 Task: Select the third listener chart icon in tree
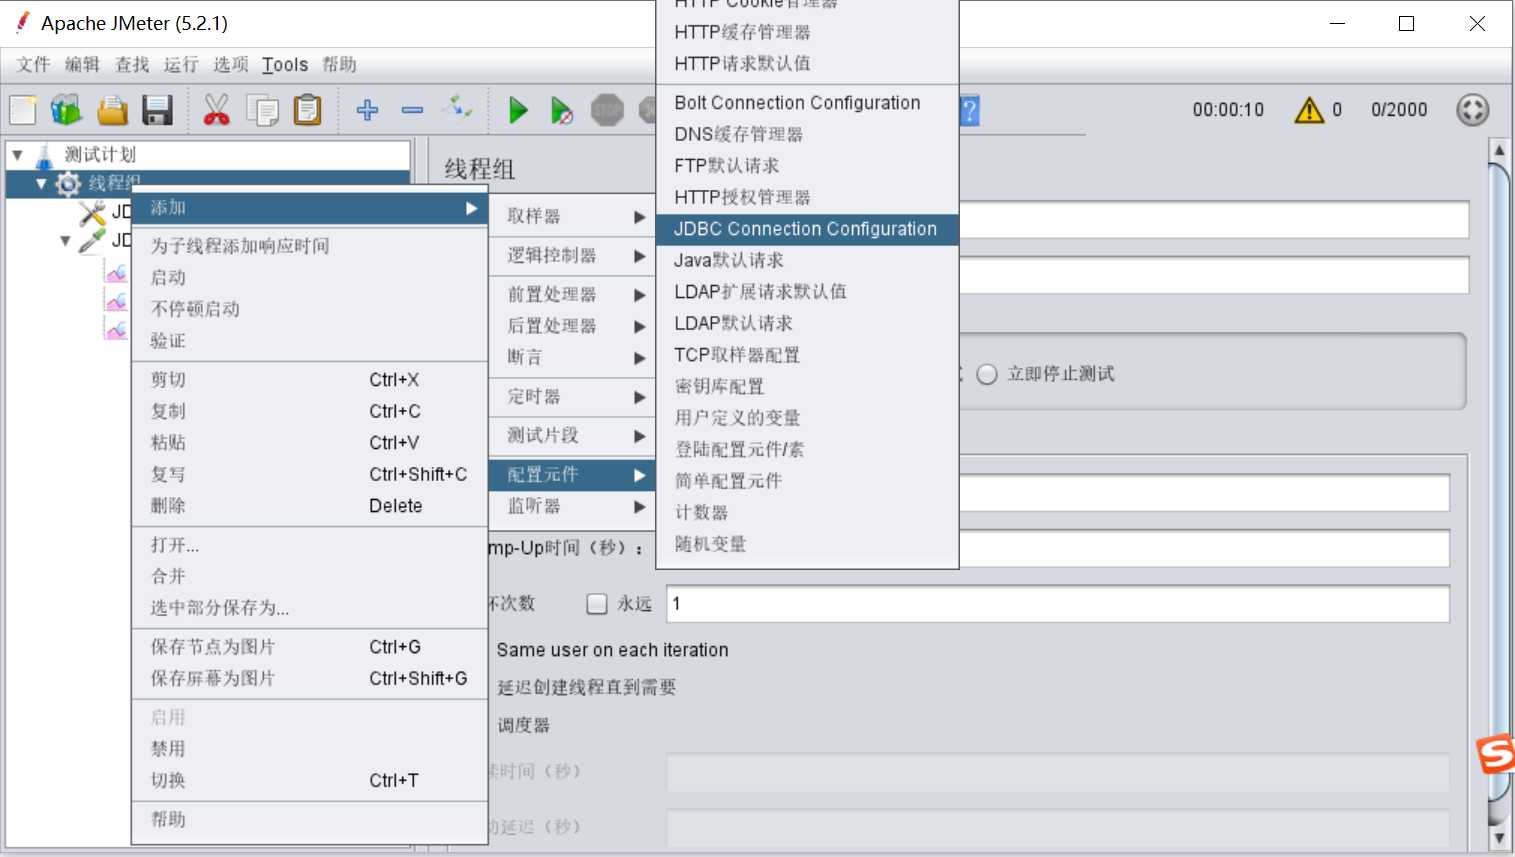click(117, 329)
